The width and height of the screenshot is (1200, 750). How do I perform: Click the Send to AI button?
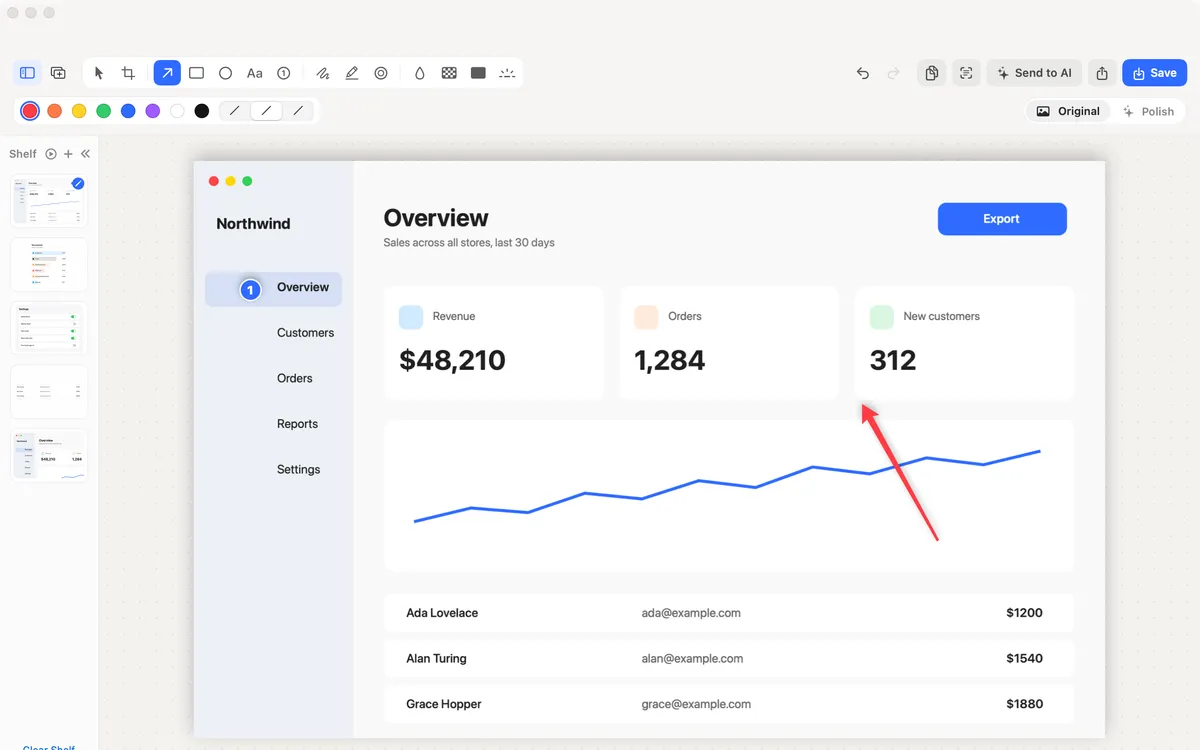1034,73
